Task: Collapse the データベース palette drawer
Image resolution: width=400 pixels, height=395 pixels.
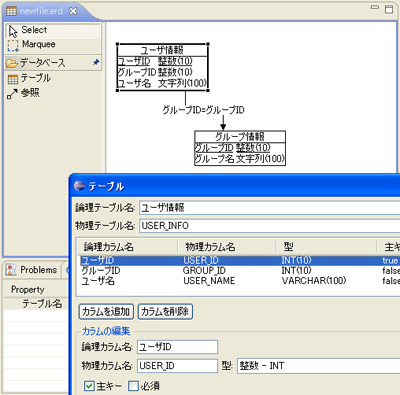Action: (x=53, y=63)
